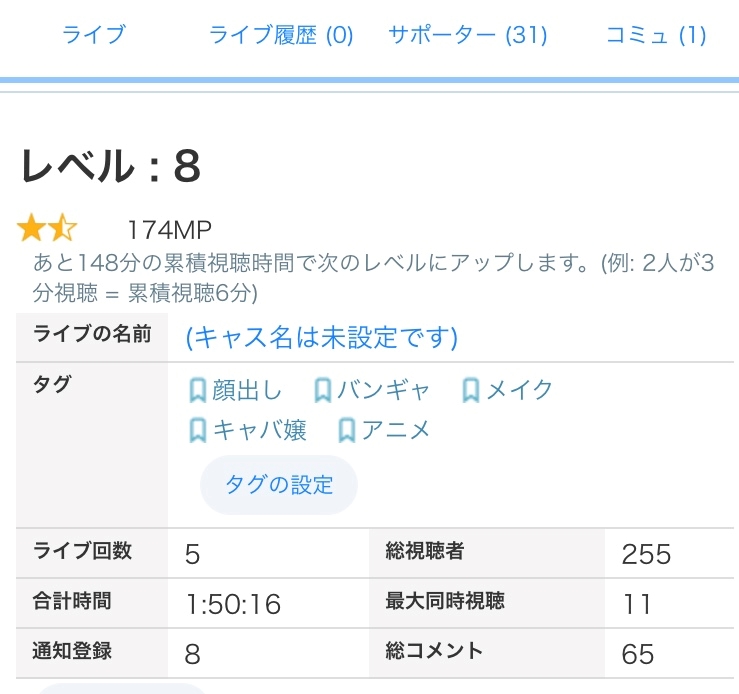739x694 pixels.
Task: Click the キャス名は未設定です link
Action: 322,338
